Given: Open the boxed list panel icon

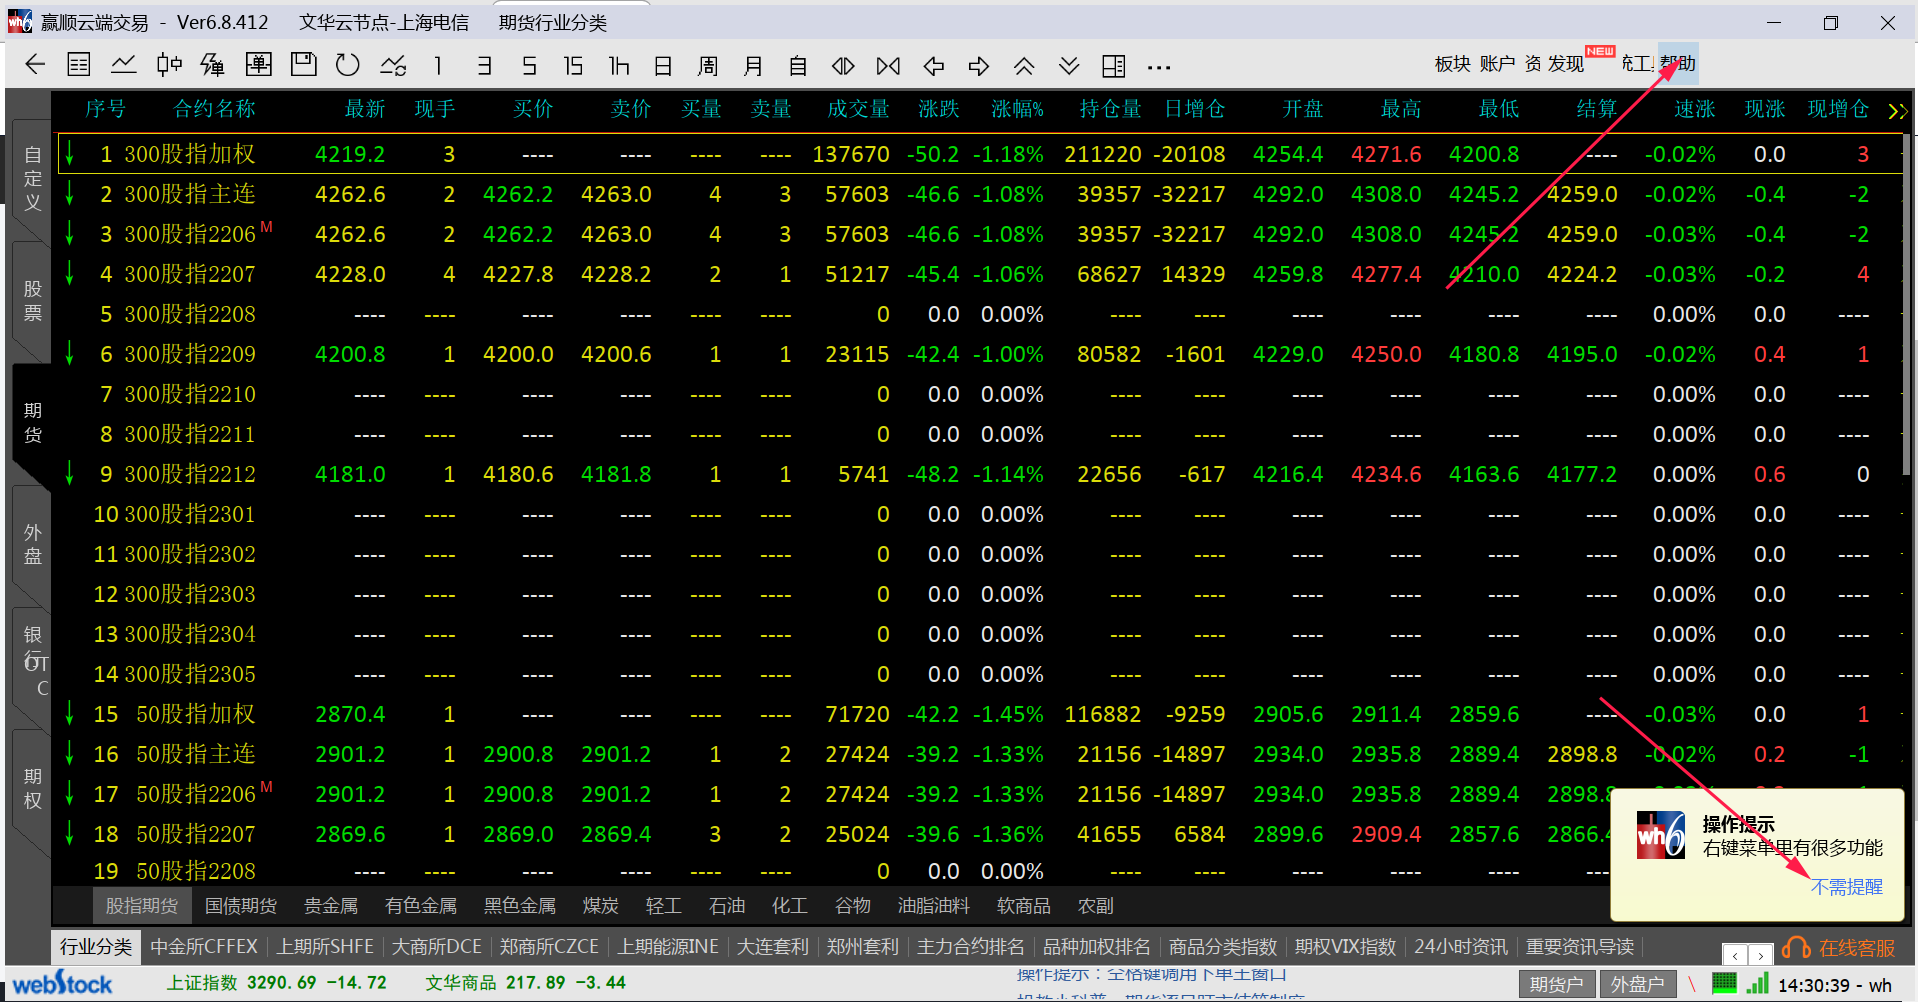Looking at the screenshot, I should tap(259, 65).
